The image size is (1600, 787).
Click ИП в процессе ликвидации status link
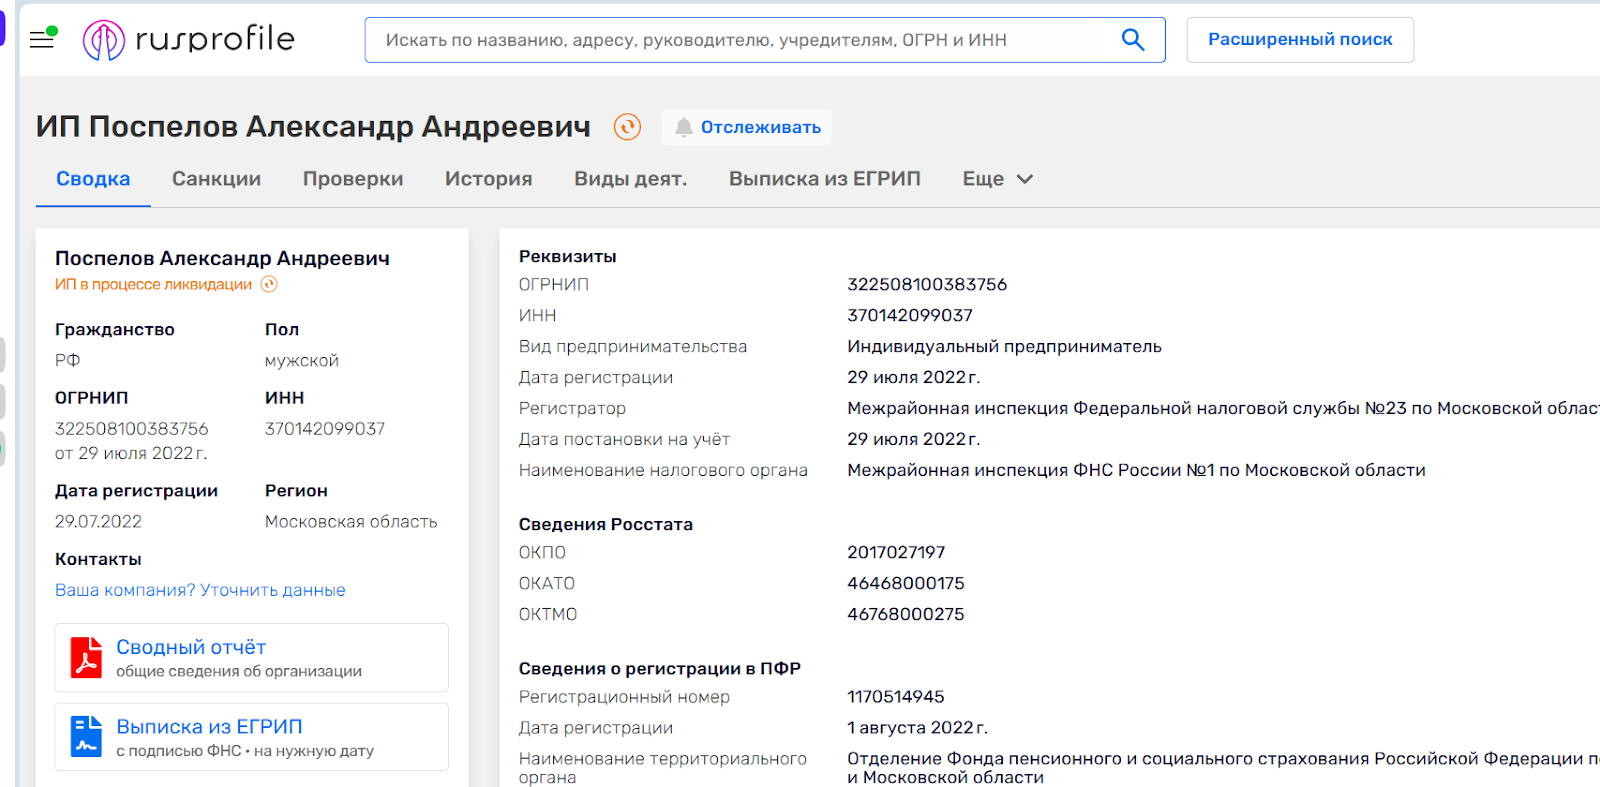pos(153,285)
